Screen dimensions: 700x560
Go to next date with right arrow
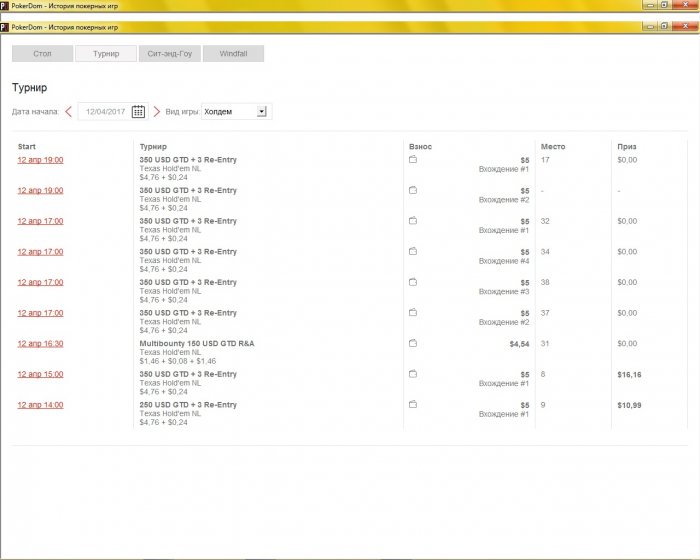coord(156,112)
